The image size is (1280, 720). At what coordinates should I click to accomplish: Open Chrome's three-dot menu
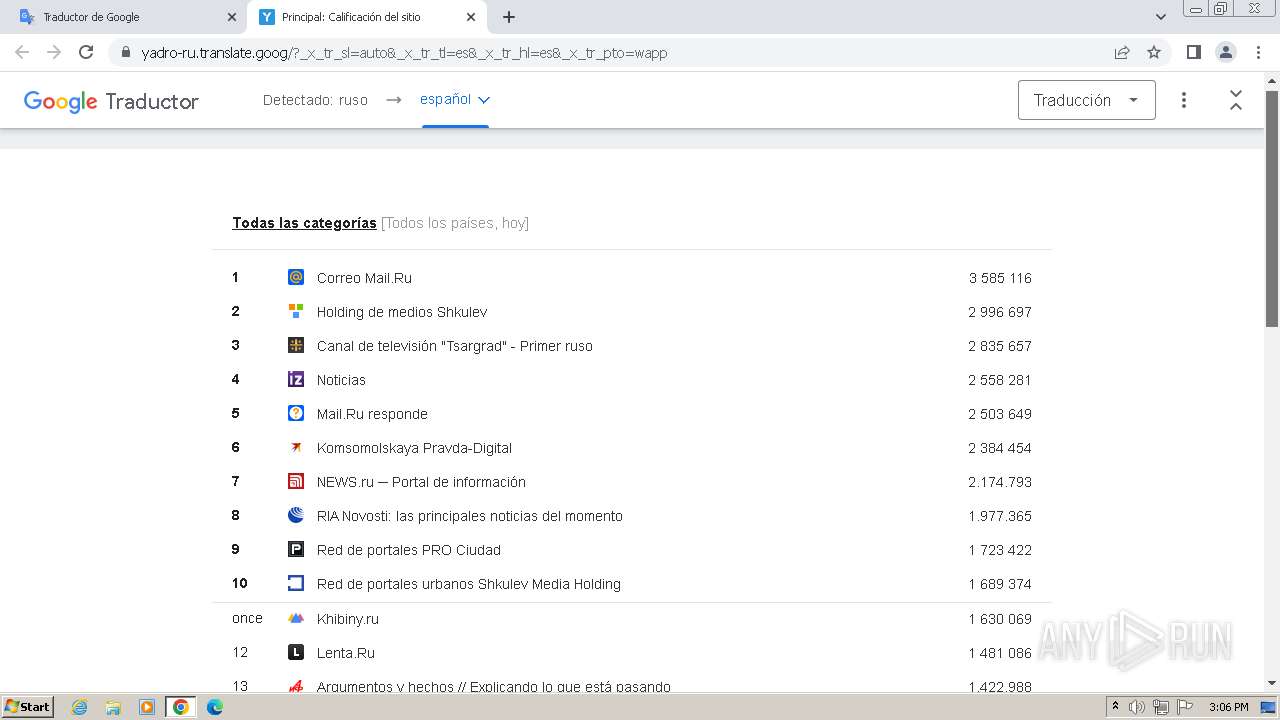point(1257,52)
